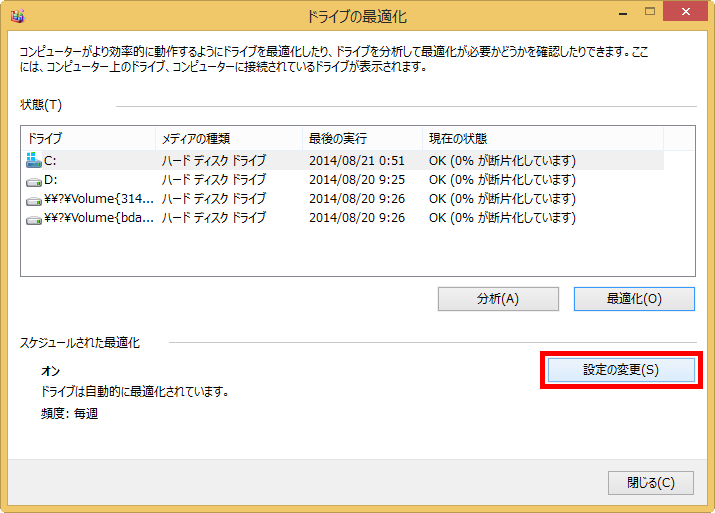Sort by 現在の状態 column header
Image resolution: width=715 pixels, height=513 pixels.
coord(543,139)
